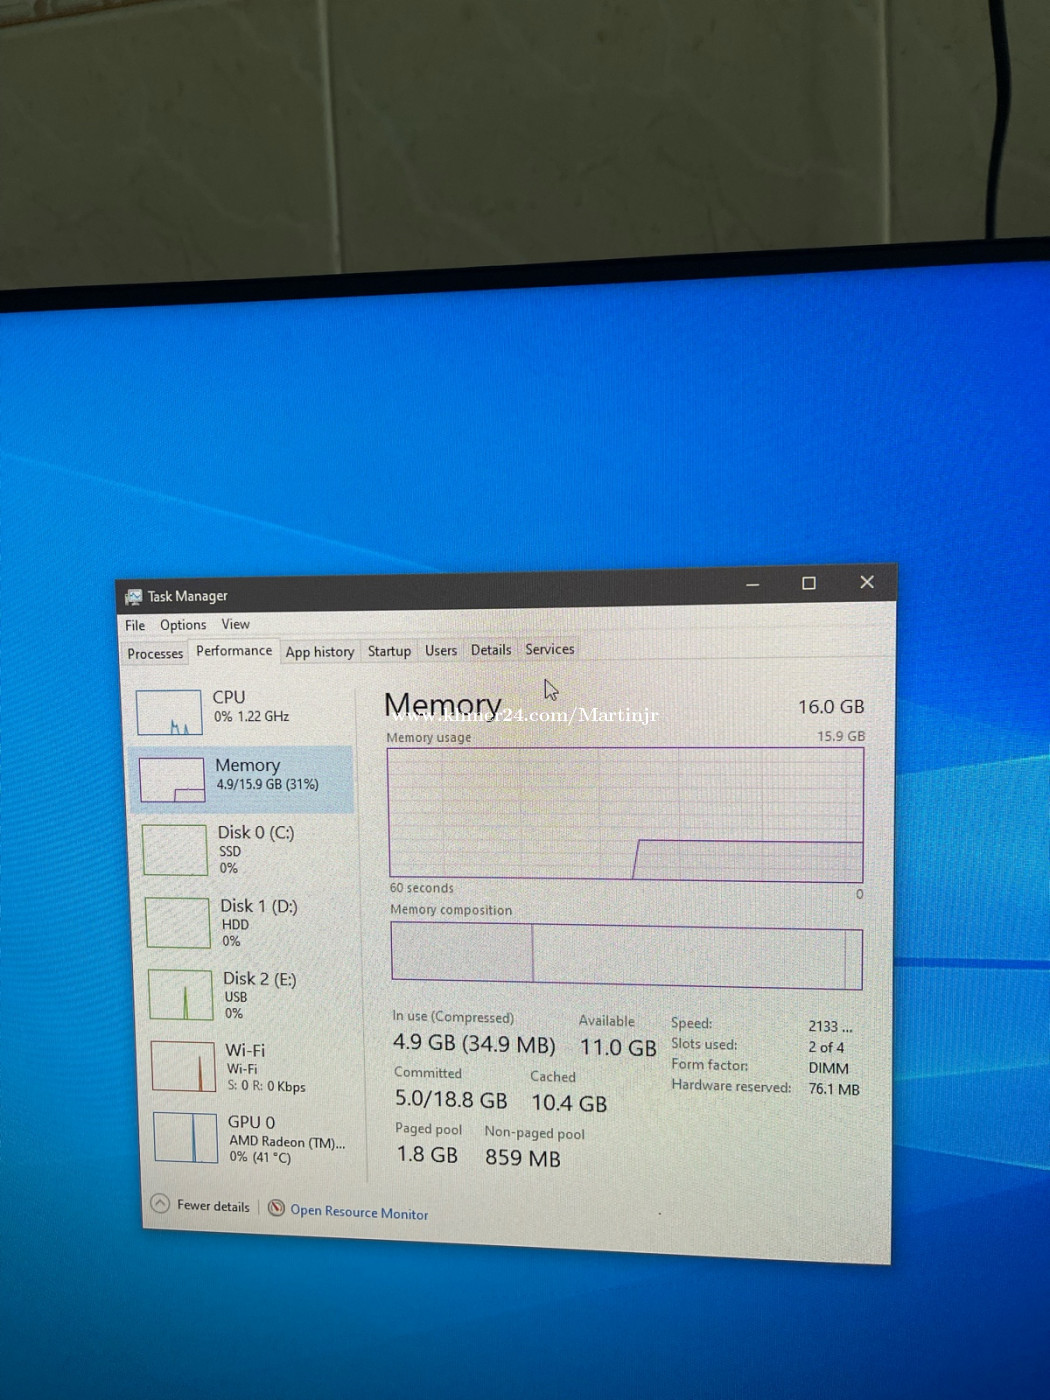
Task: Click Open Resource Monitor link
Action: coord(359,1212)
